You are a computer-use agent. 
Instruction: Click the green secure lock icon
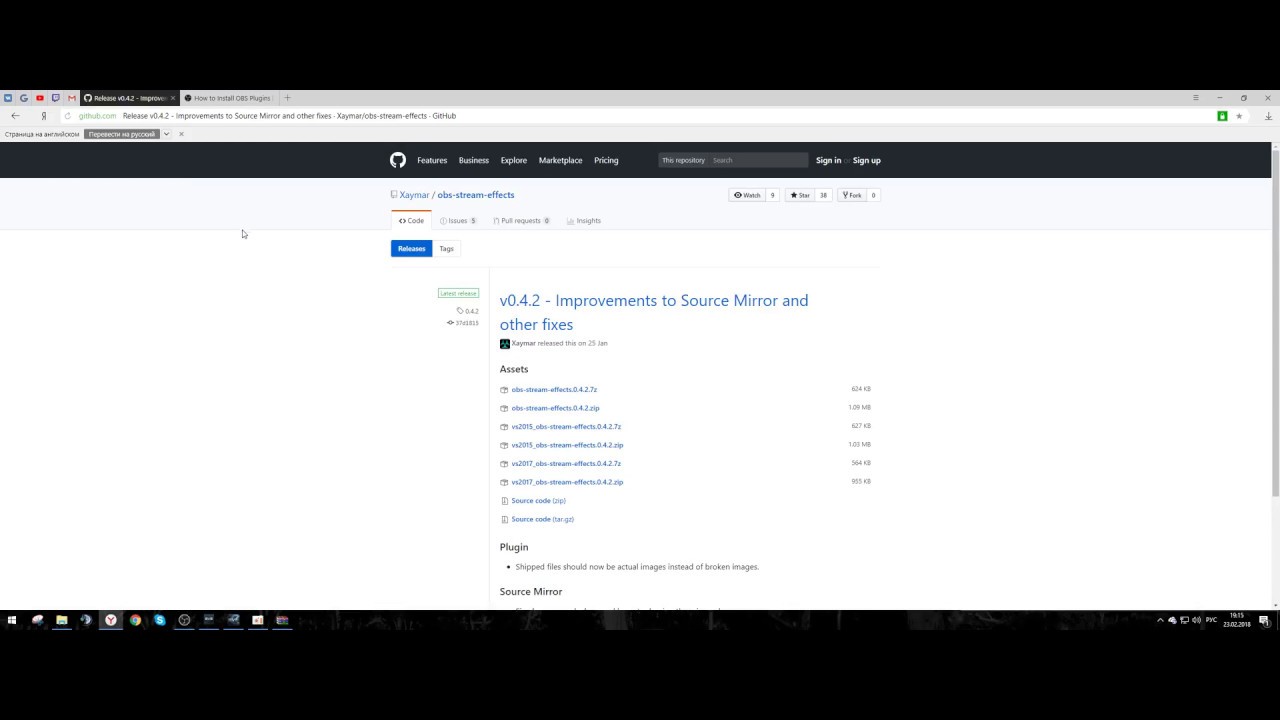pyautogui.click(x=1222, y=116)
